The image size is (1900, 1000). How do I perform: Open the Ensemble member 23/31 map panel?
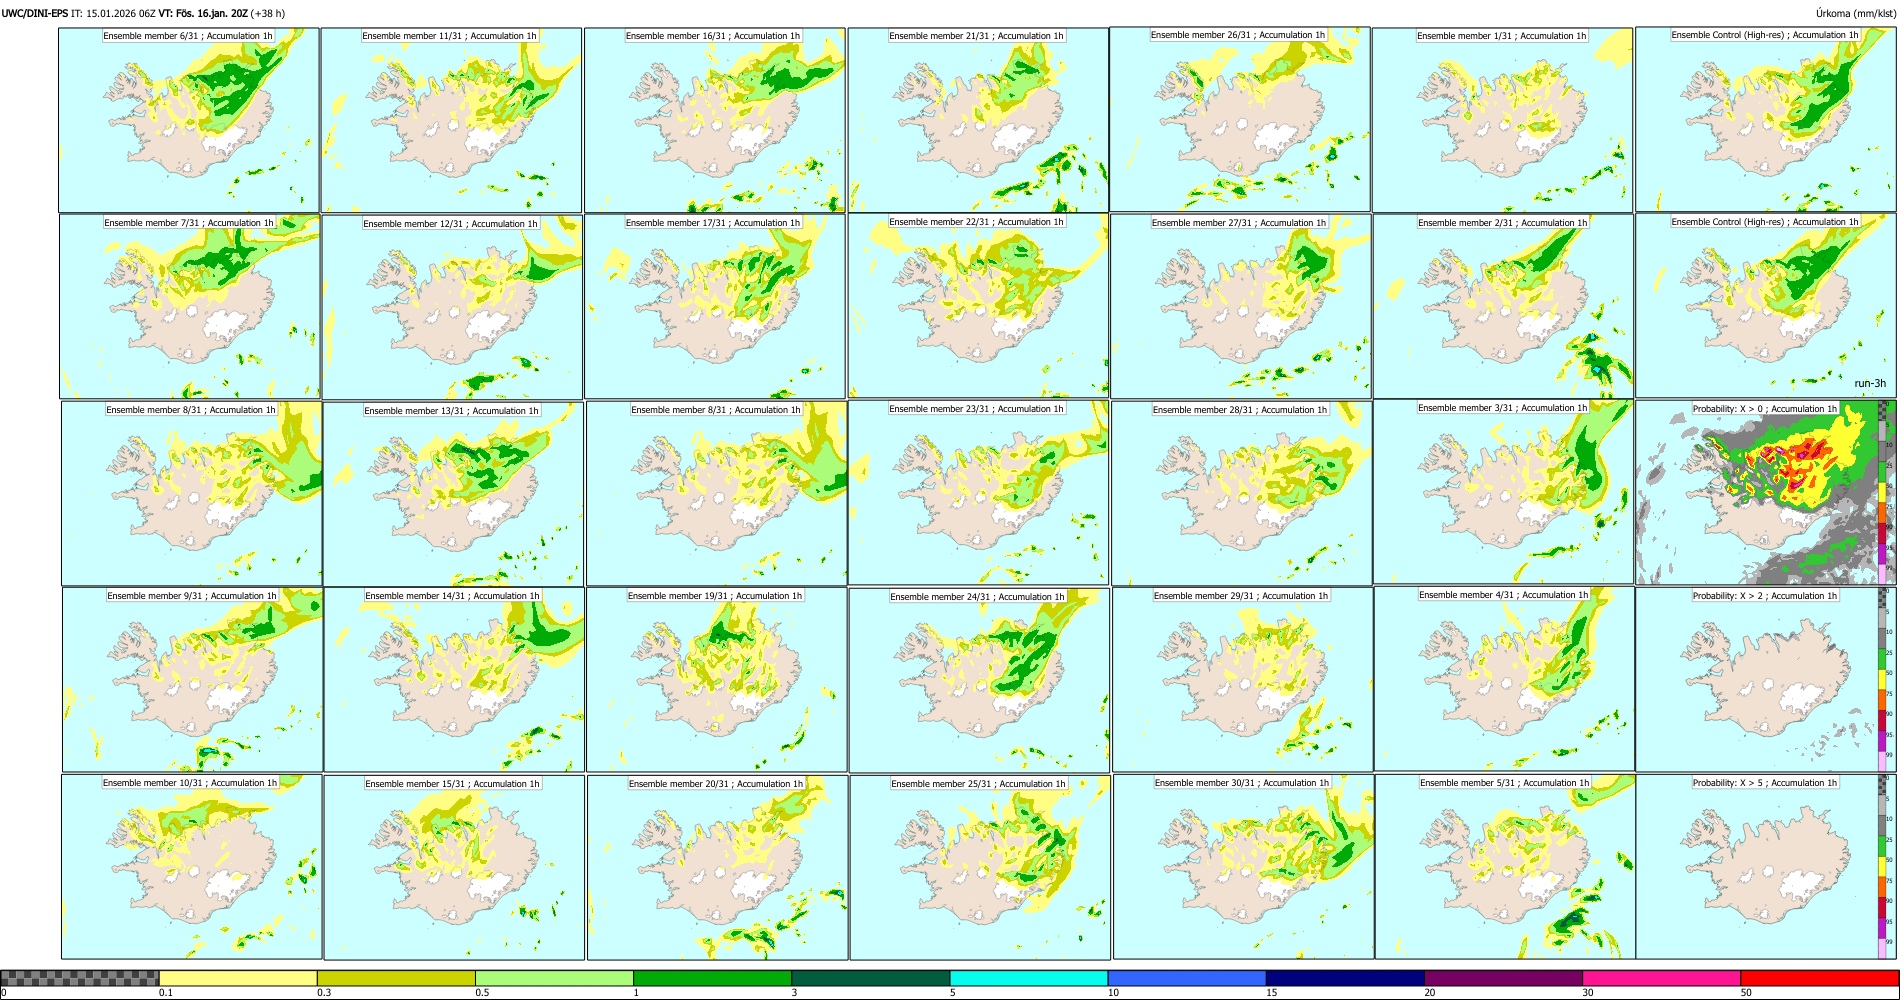pos(978,493)
